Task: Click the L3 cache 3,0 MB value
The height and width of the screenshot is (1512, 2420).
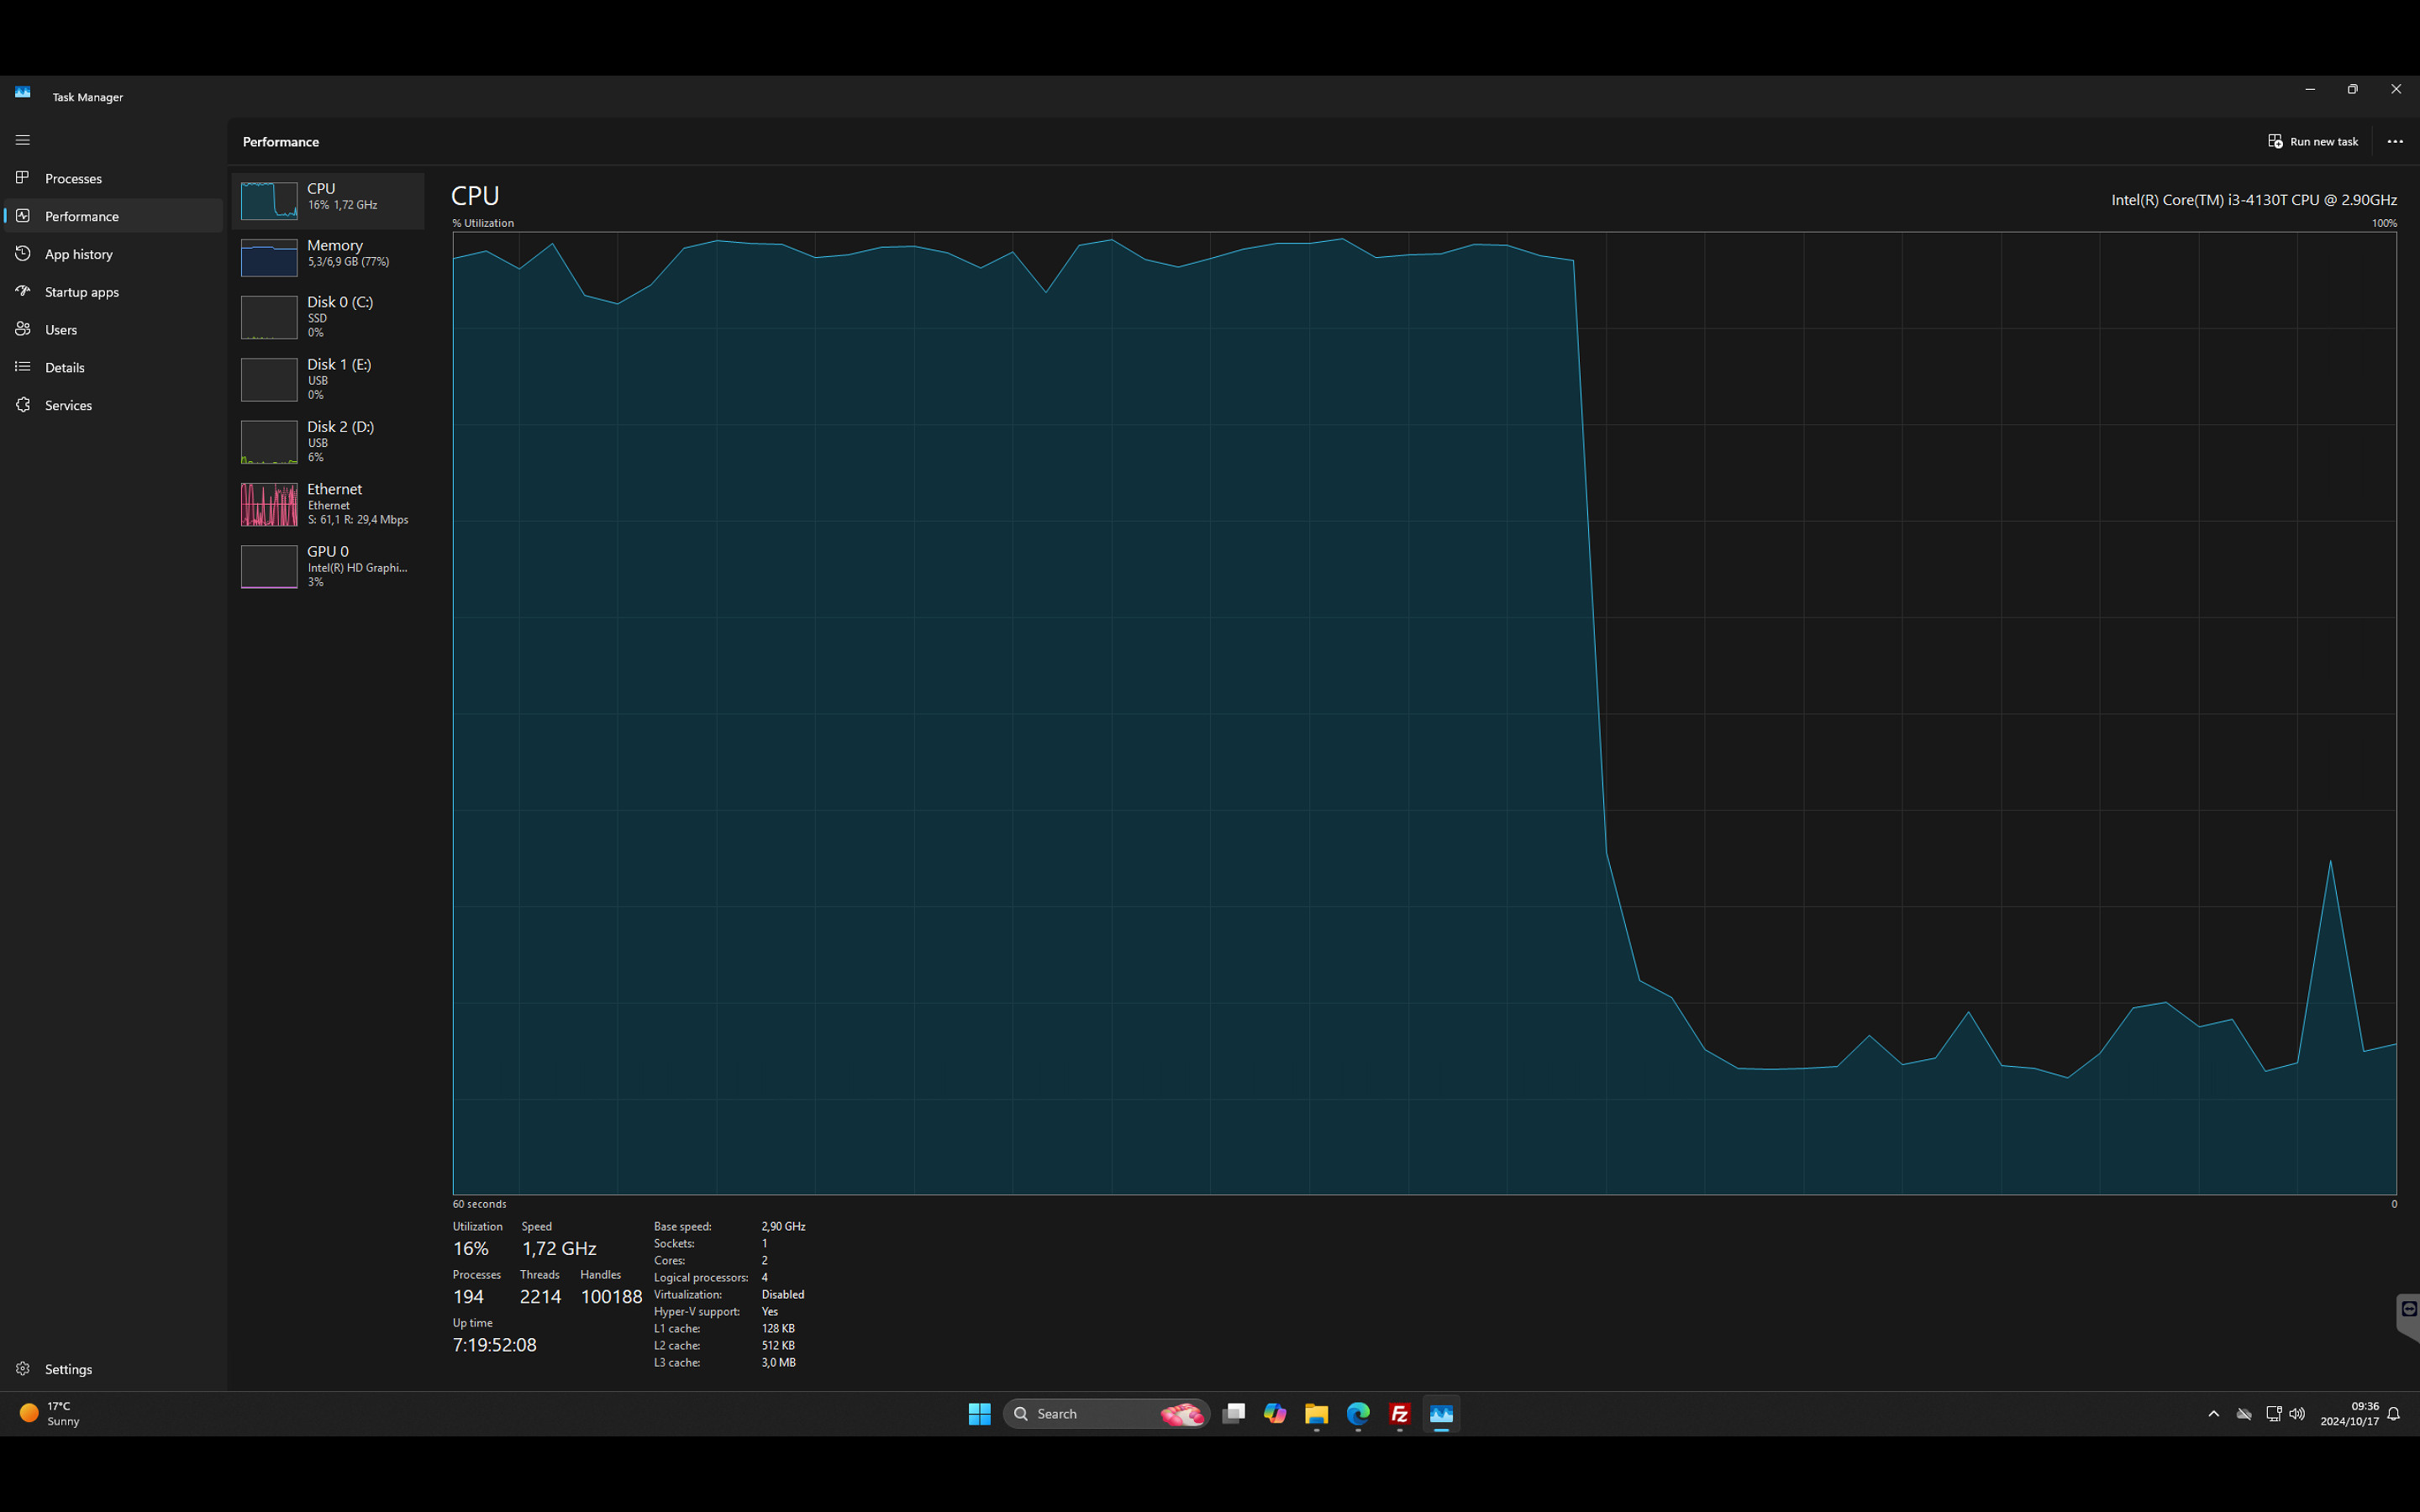Action: pyautogui.click(x=779, y=1362)
